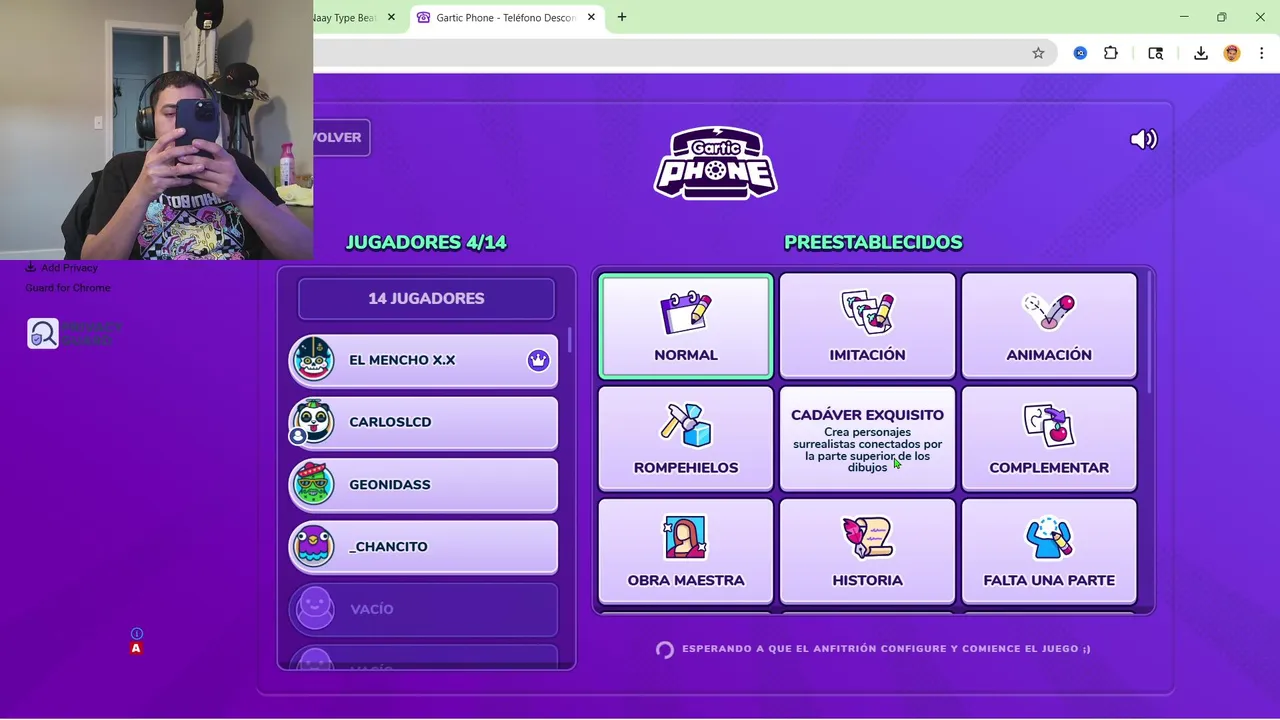
Task: Click El Mencho X.X's avatar
Action: tap(314, 360)
